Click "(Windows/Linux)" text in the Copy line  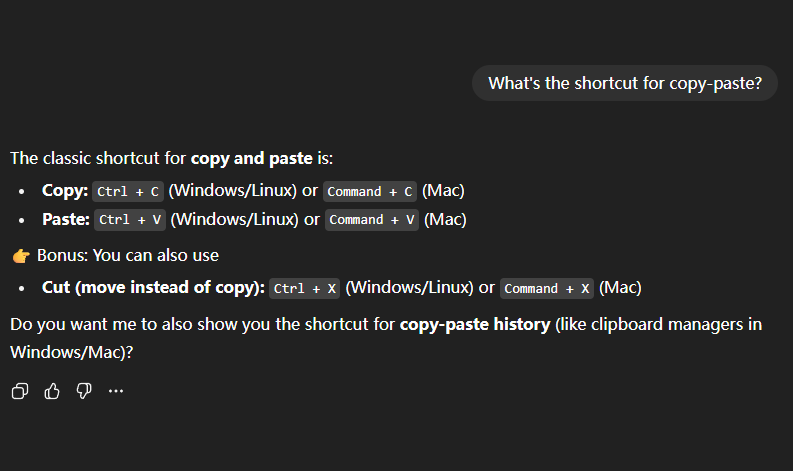point(233,190)
